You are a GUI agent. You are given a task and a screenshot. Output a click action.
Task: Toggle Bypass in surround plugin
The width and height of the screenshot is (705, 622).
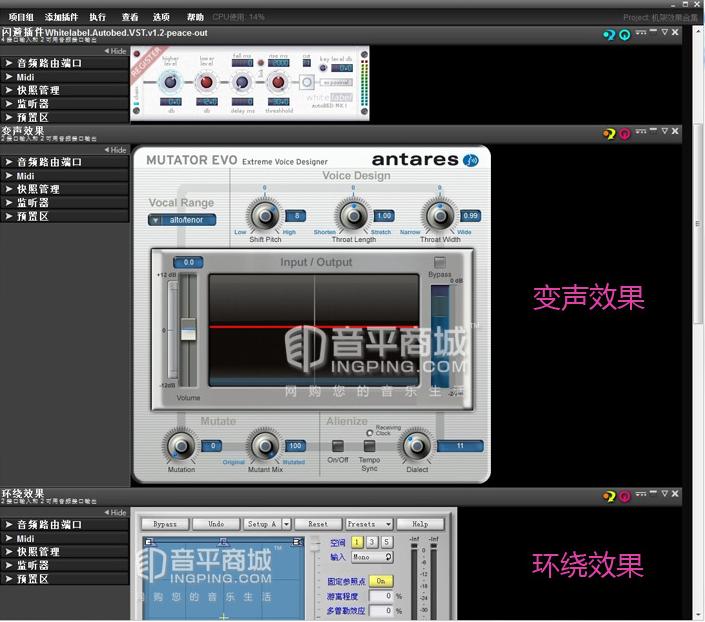(x=165, y=524)
